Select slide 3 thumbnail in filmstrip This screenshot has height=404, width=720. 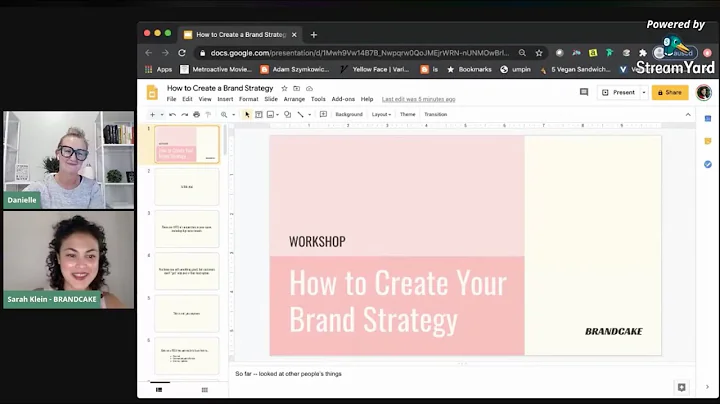point(187,229)
